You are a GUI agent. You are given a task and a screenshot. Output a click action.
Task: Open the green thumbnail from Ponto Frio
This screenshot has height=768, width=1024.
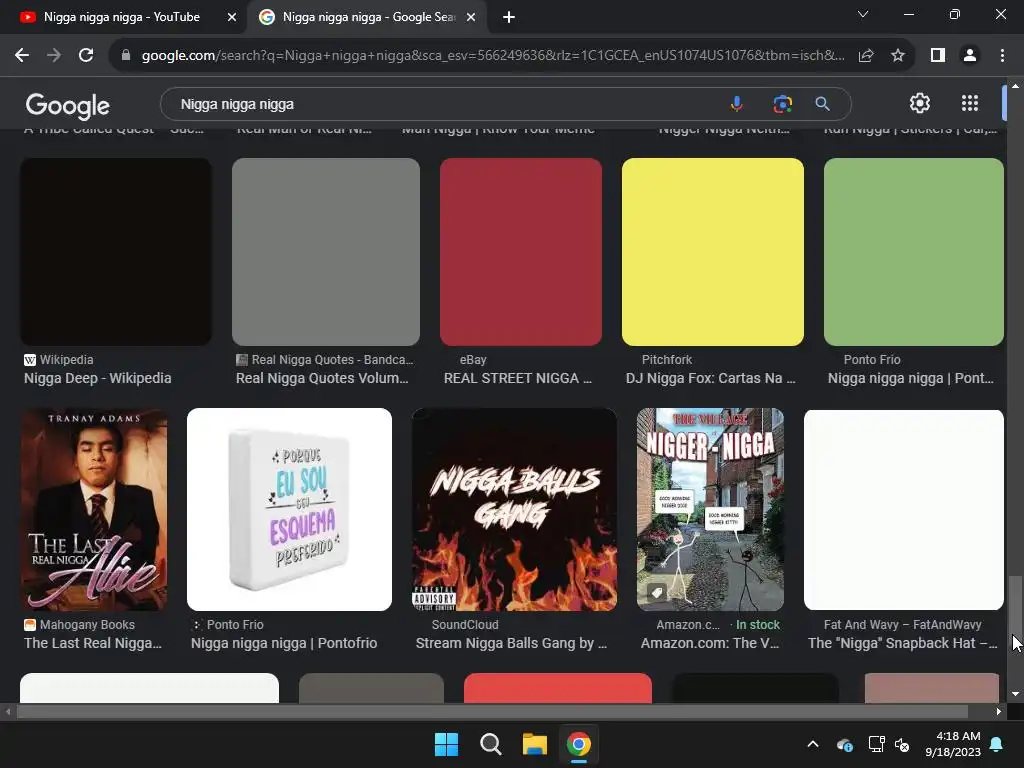pyautogui.click(x=914, y=251)
